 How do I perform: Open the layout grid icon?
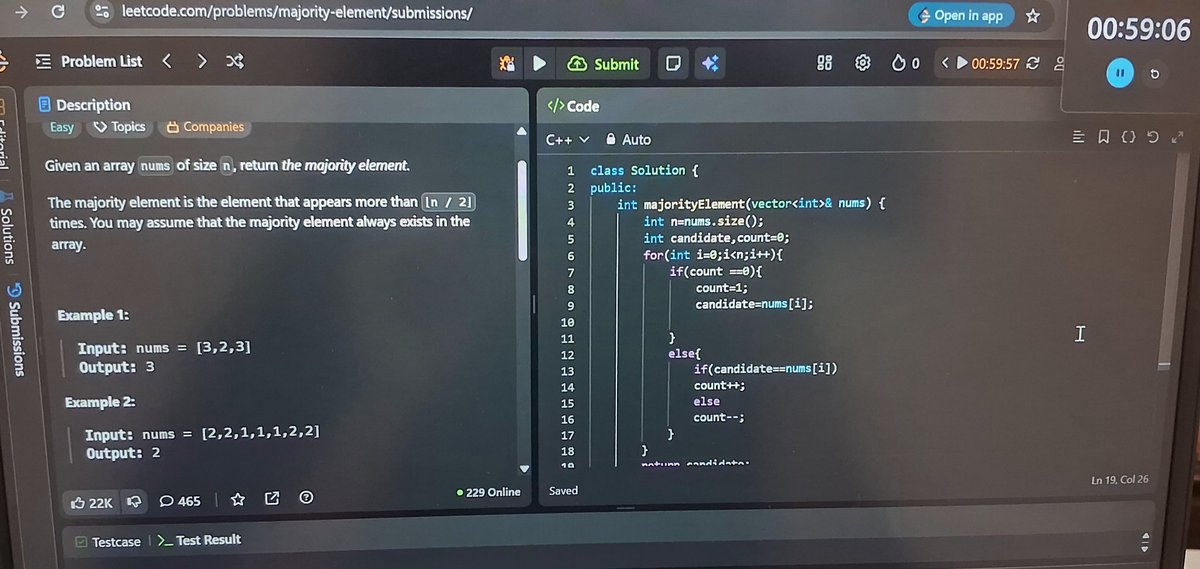click(x=825, y=63)
